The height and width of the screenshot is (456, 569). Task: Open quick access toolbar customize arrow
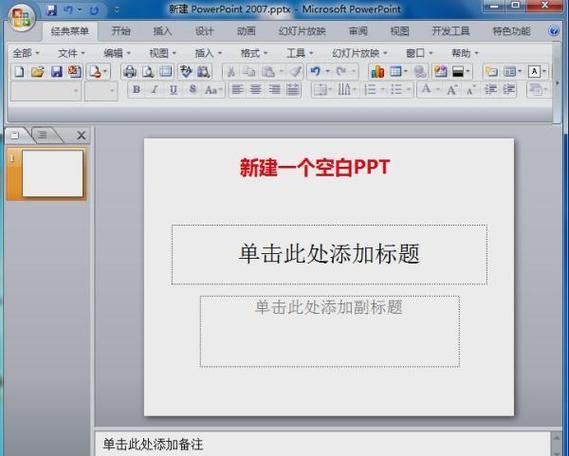tap(116, 11)
